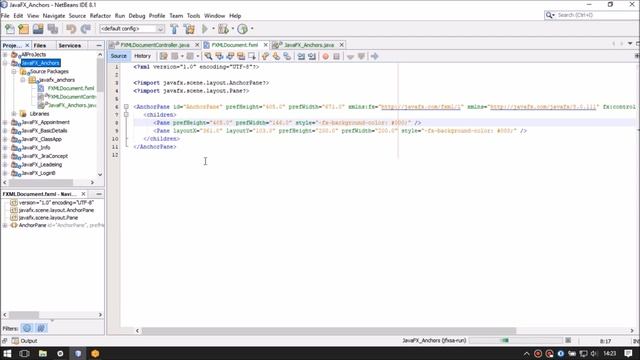Open Windows Start menu

tap(7, 353)
